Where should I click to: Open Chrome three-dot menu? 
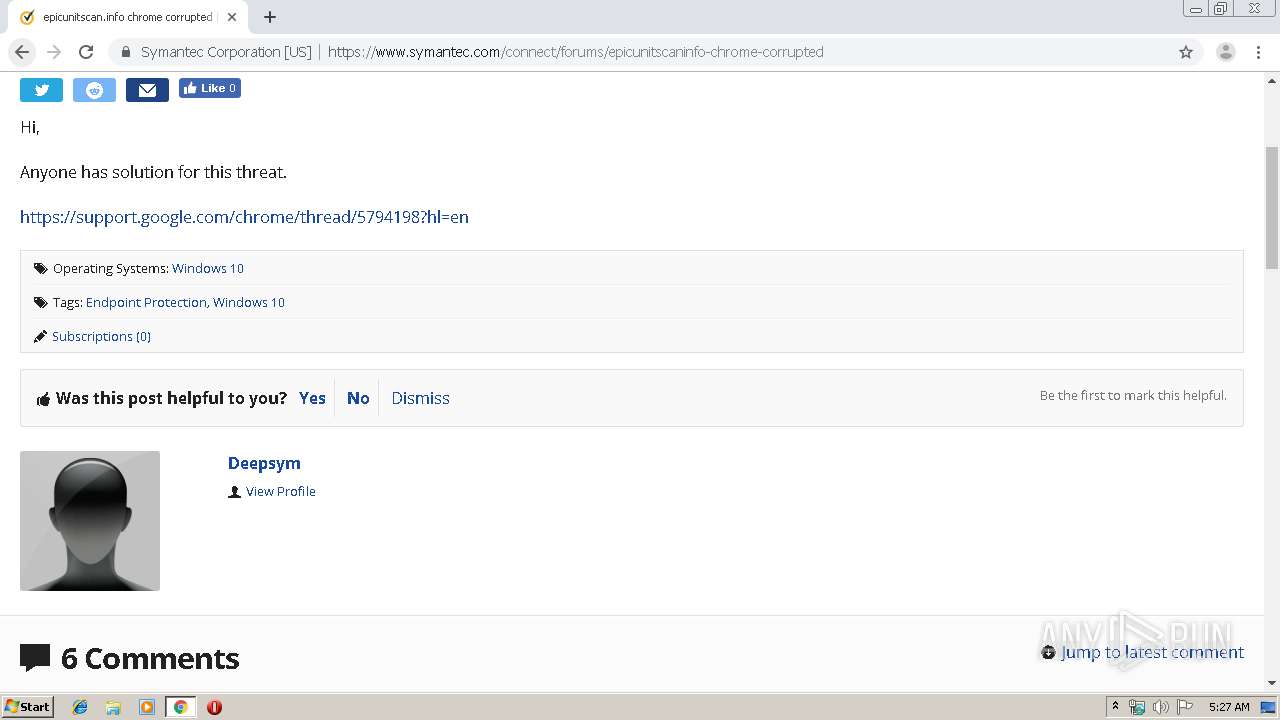[x=1257, y=52]
